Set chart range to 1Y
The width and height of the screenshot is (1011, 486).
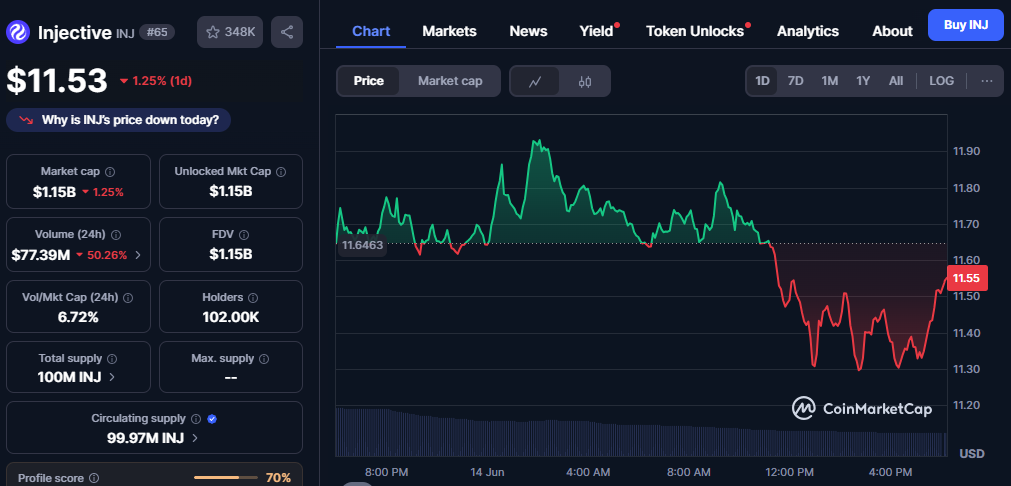863,81
